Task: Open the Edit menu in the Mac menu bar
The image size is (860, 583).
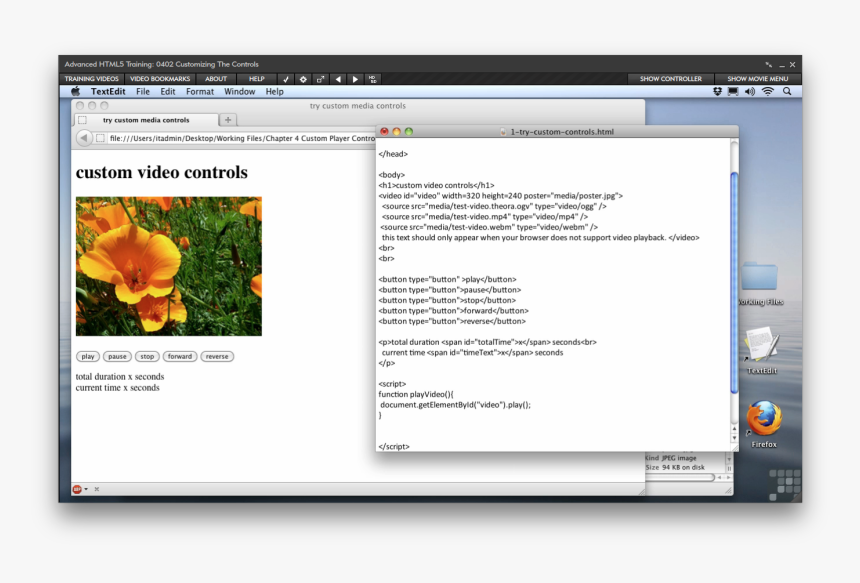Action: (168, 92)
